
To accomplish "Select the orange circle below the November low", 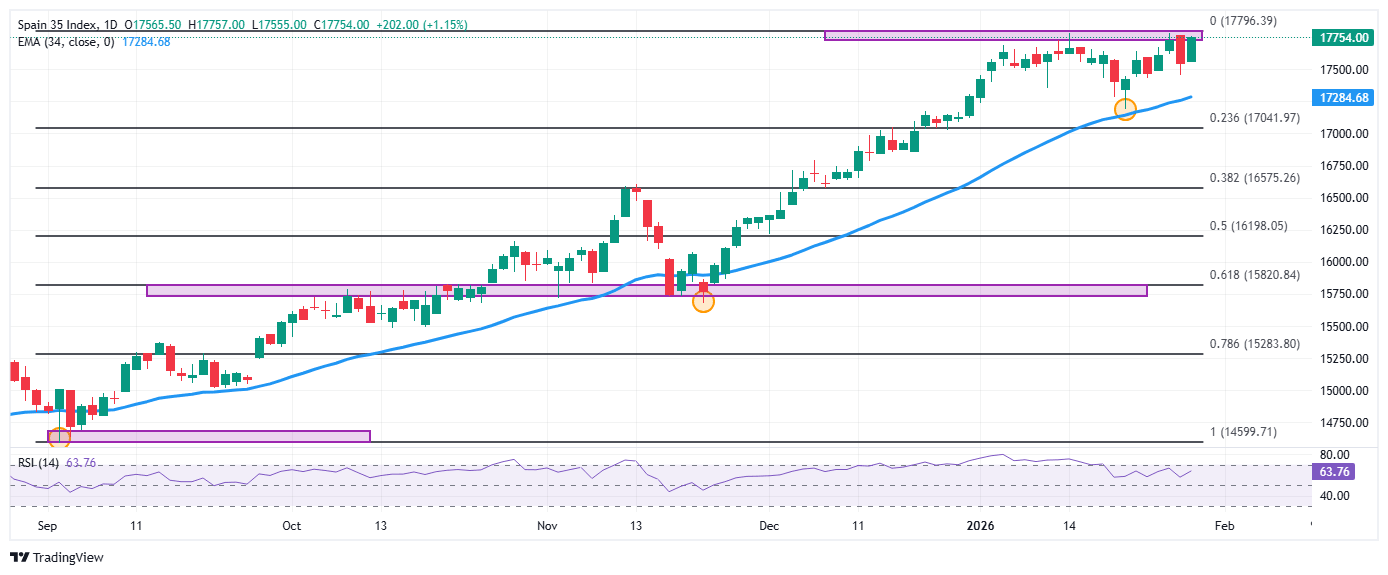I will [x=703, y=301].
